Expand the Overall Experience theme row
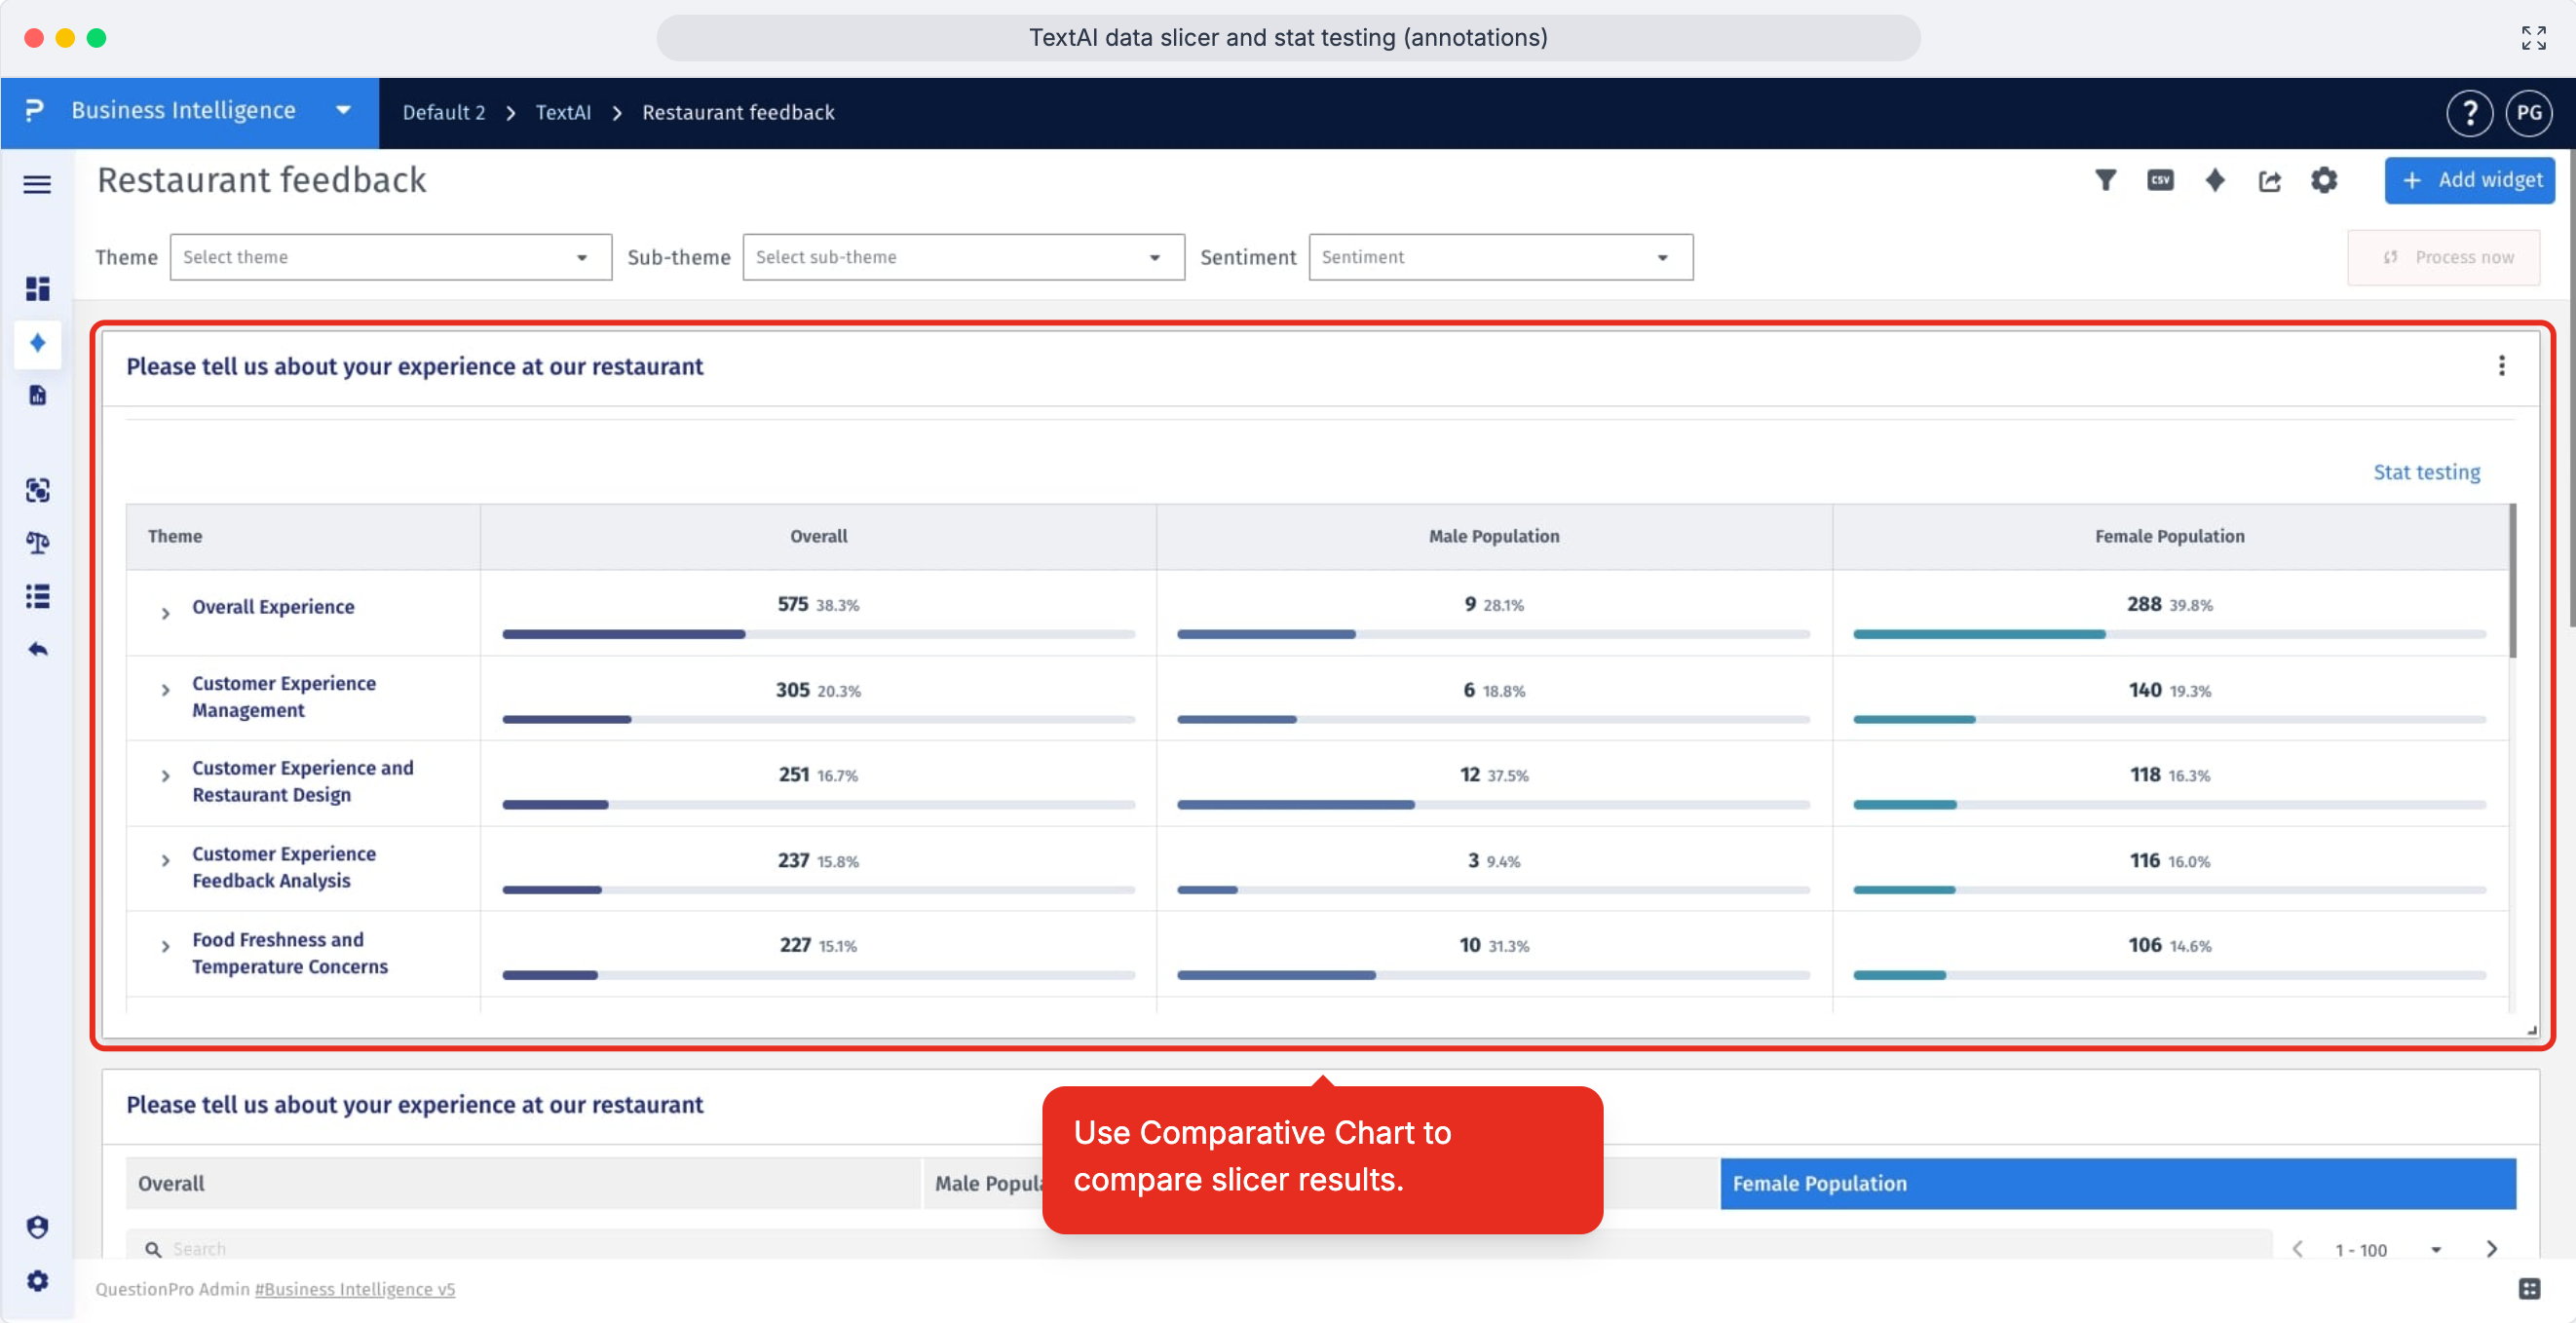2576x1323 pixels. point(165,613)
